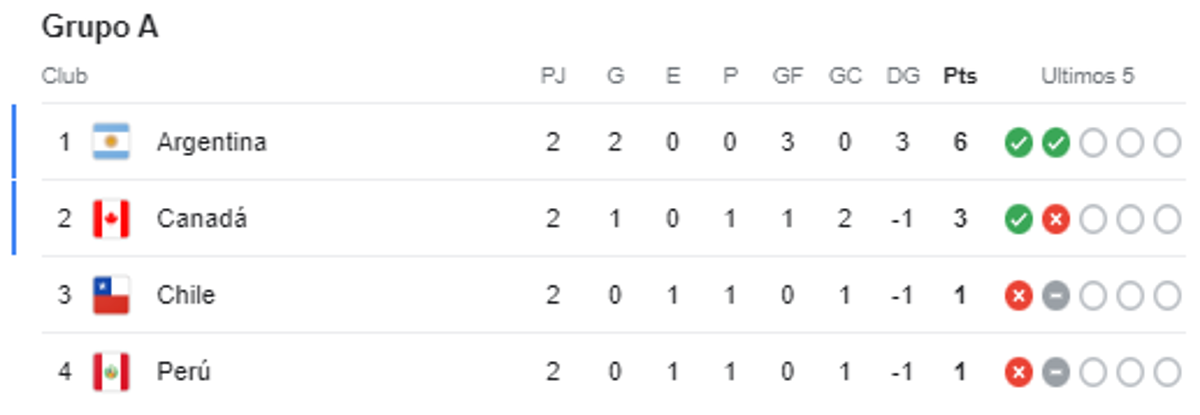The image size is (1200, 415).
Task: Click Perú's gray draw icon
Action: click(x=1055, y=373)
